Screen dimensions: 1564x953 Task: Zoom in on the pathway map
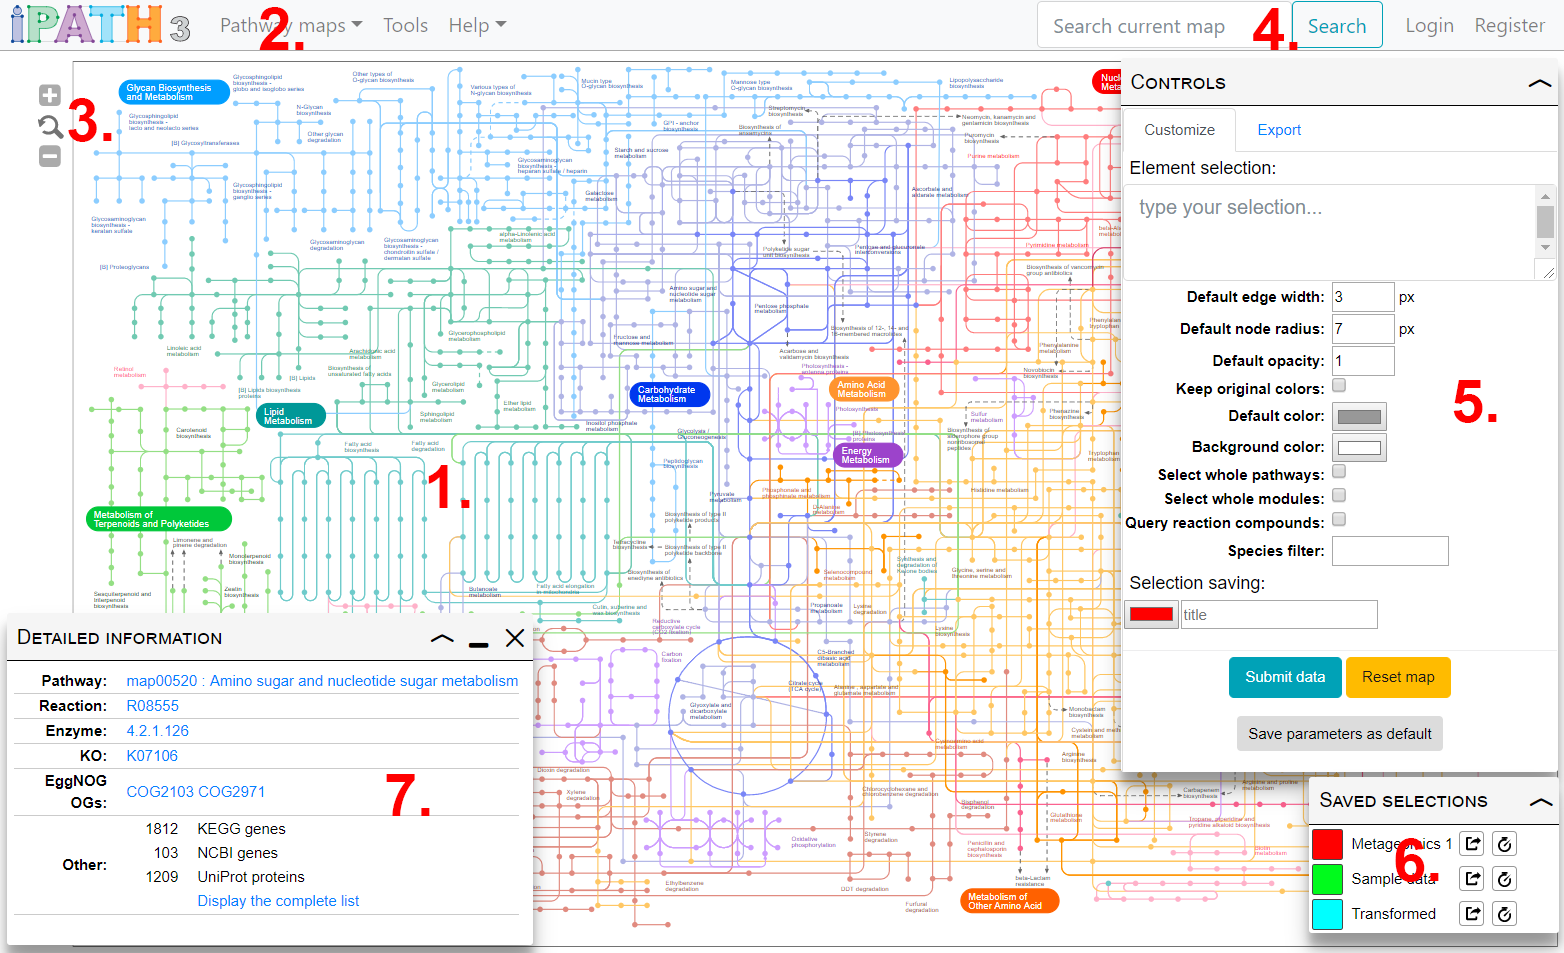click(50, 95)
